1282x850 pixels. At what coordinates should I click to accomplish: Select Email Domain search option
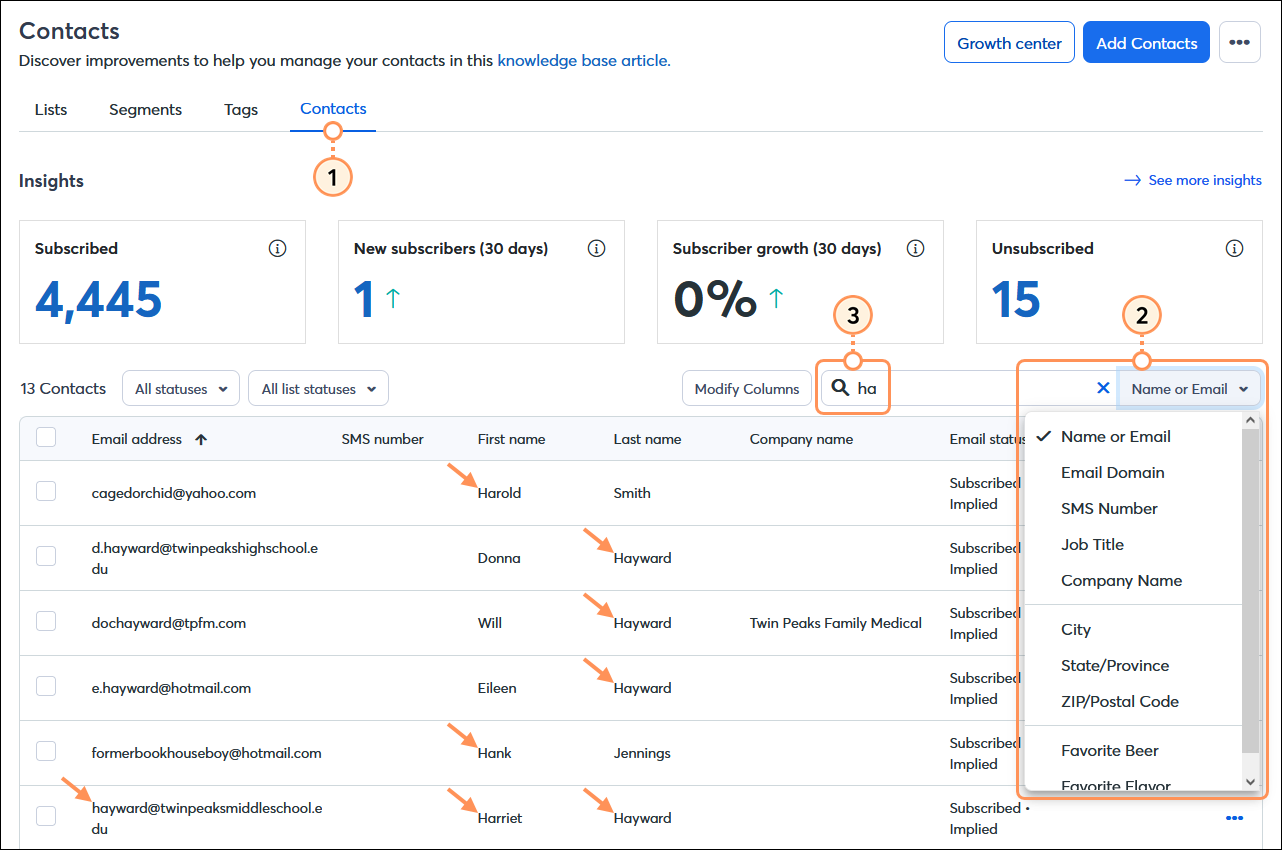click(x=1134, y=472)
